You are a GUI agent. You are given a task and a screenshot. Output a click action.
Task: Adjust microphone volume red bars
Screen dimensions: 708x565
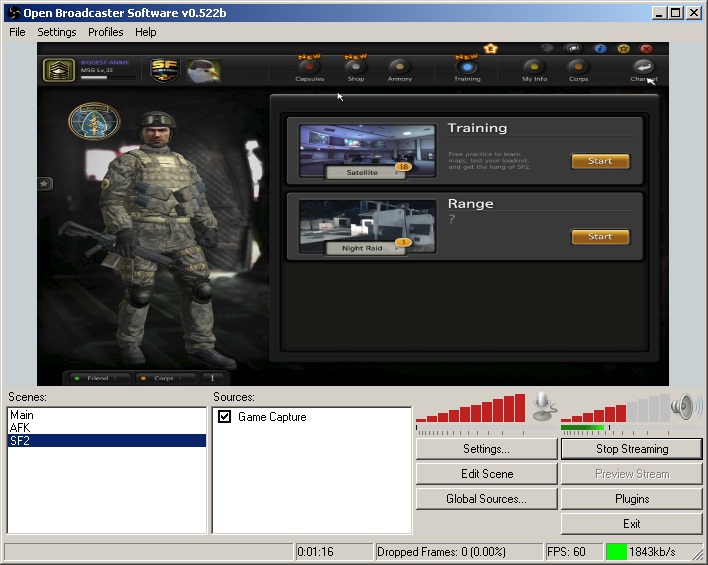[x=470, y=407]
